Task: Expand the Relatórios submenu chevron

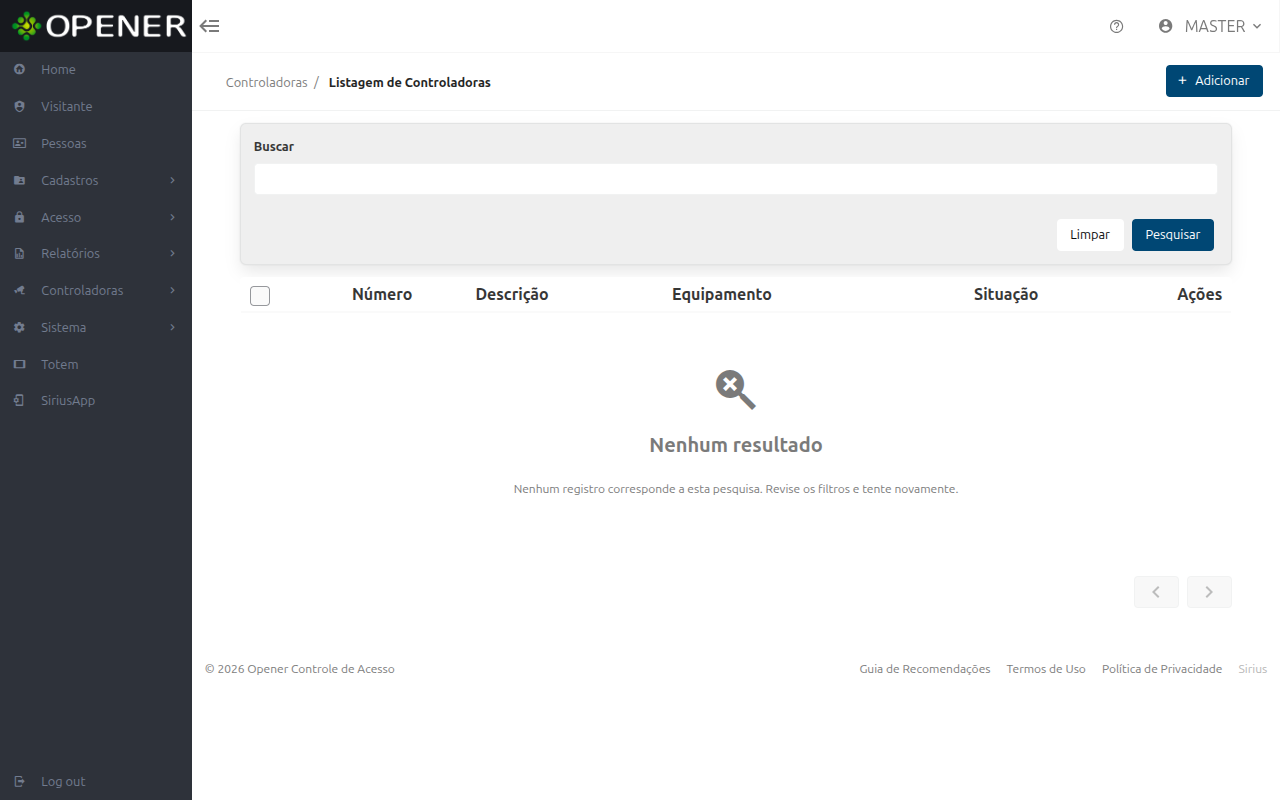Action: pos(173,254)
